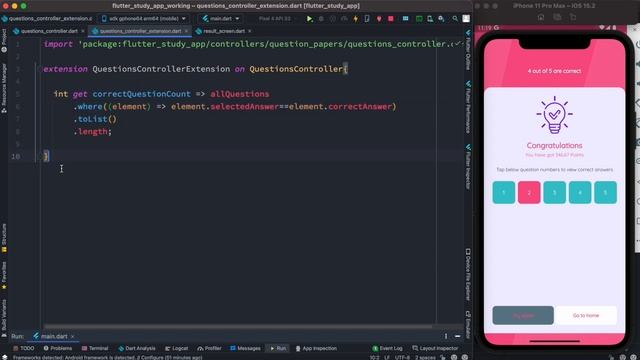640x360 pixels.
Task: Open the Problems tool window
Action: click(58, 348)
